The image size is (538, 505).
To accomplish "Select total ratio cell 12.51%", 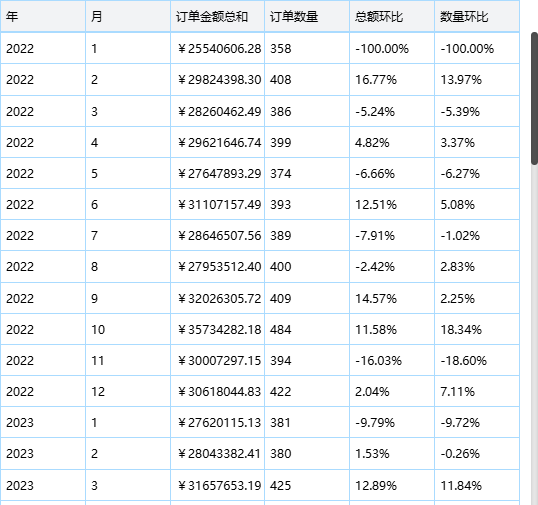I will (392, 204).
